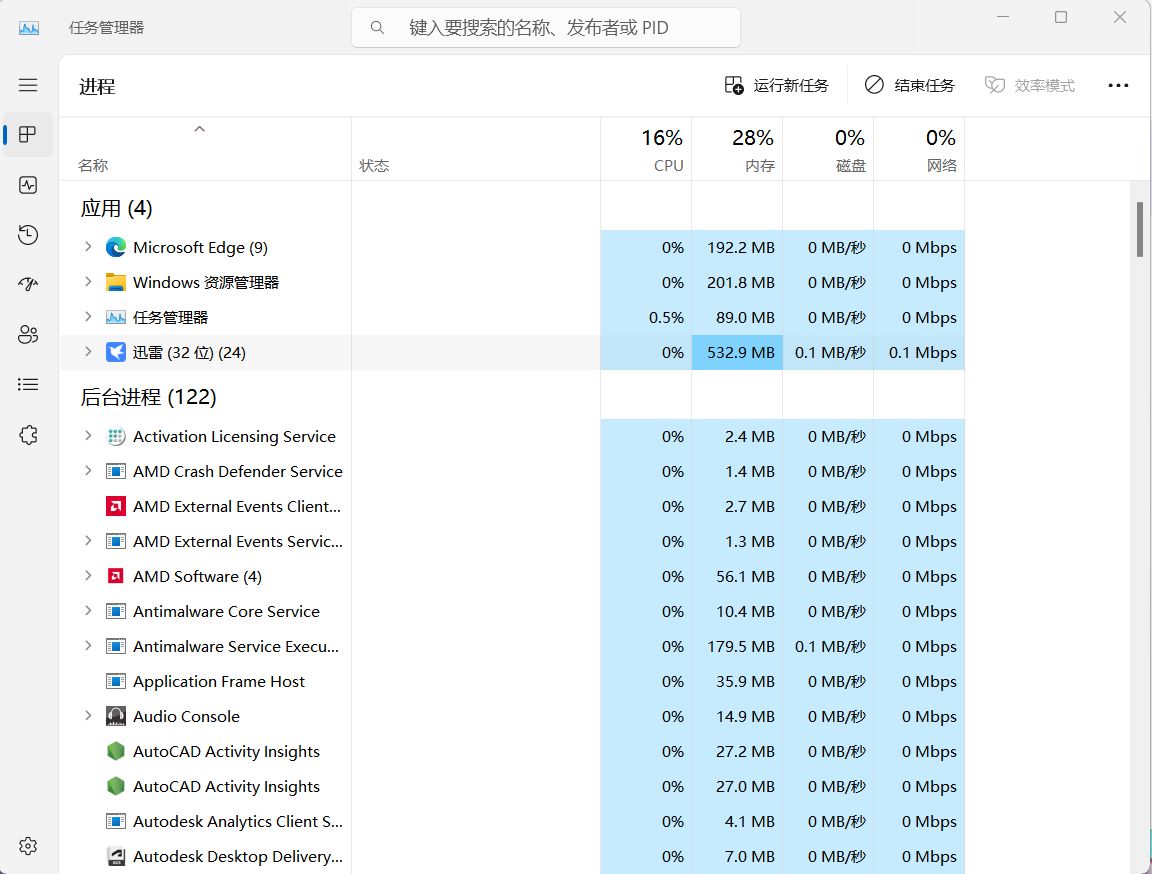
Task: Click the 0.5% CPU cell
Action: point(647,317)
